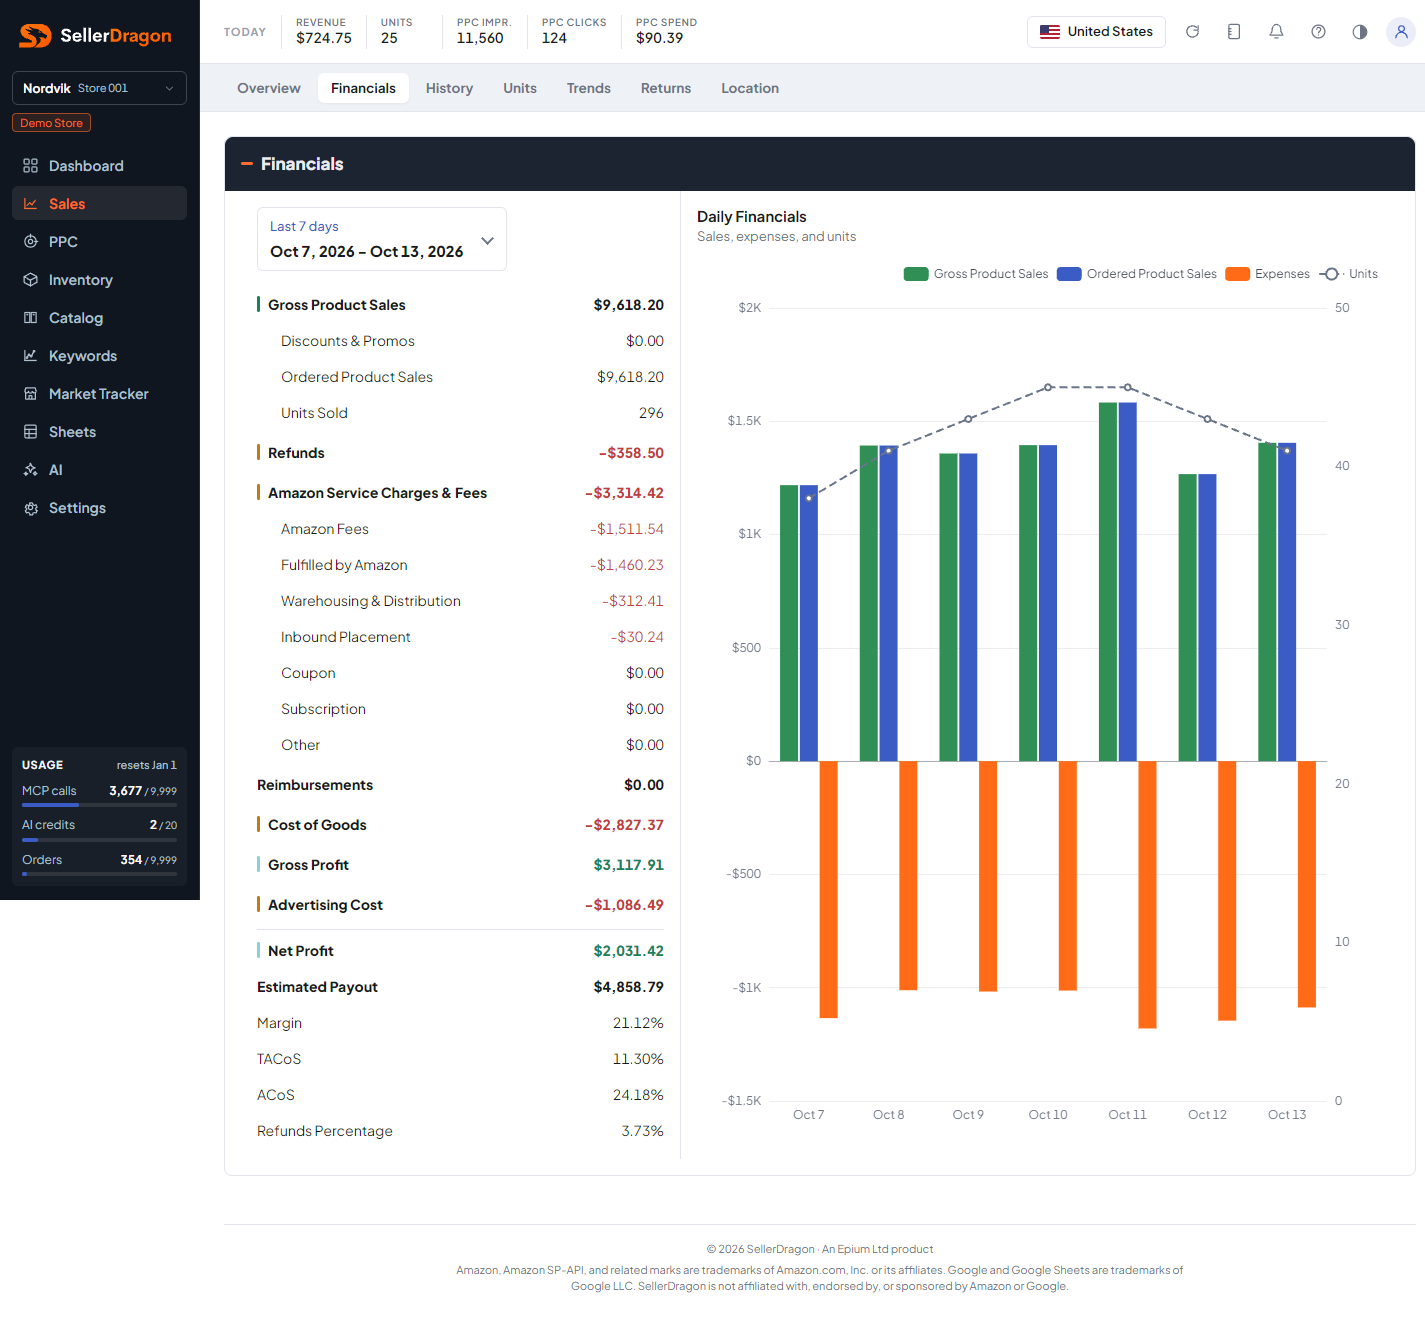Viewport: 1425px width, 1323px height.
Task: Click the notebook icon in top bar
Action: [x=1234, y=32]
